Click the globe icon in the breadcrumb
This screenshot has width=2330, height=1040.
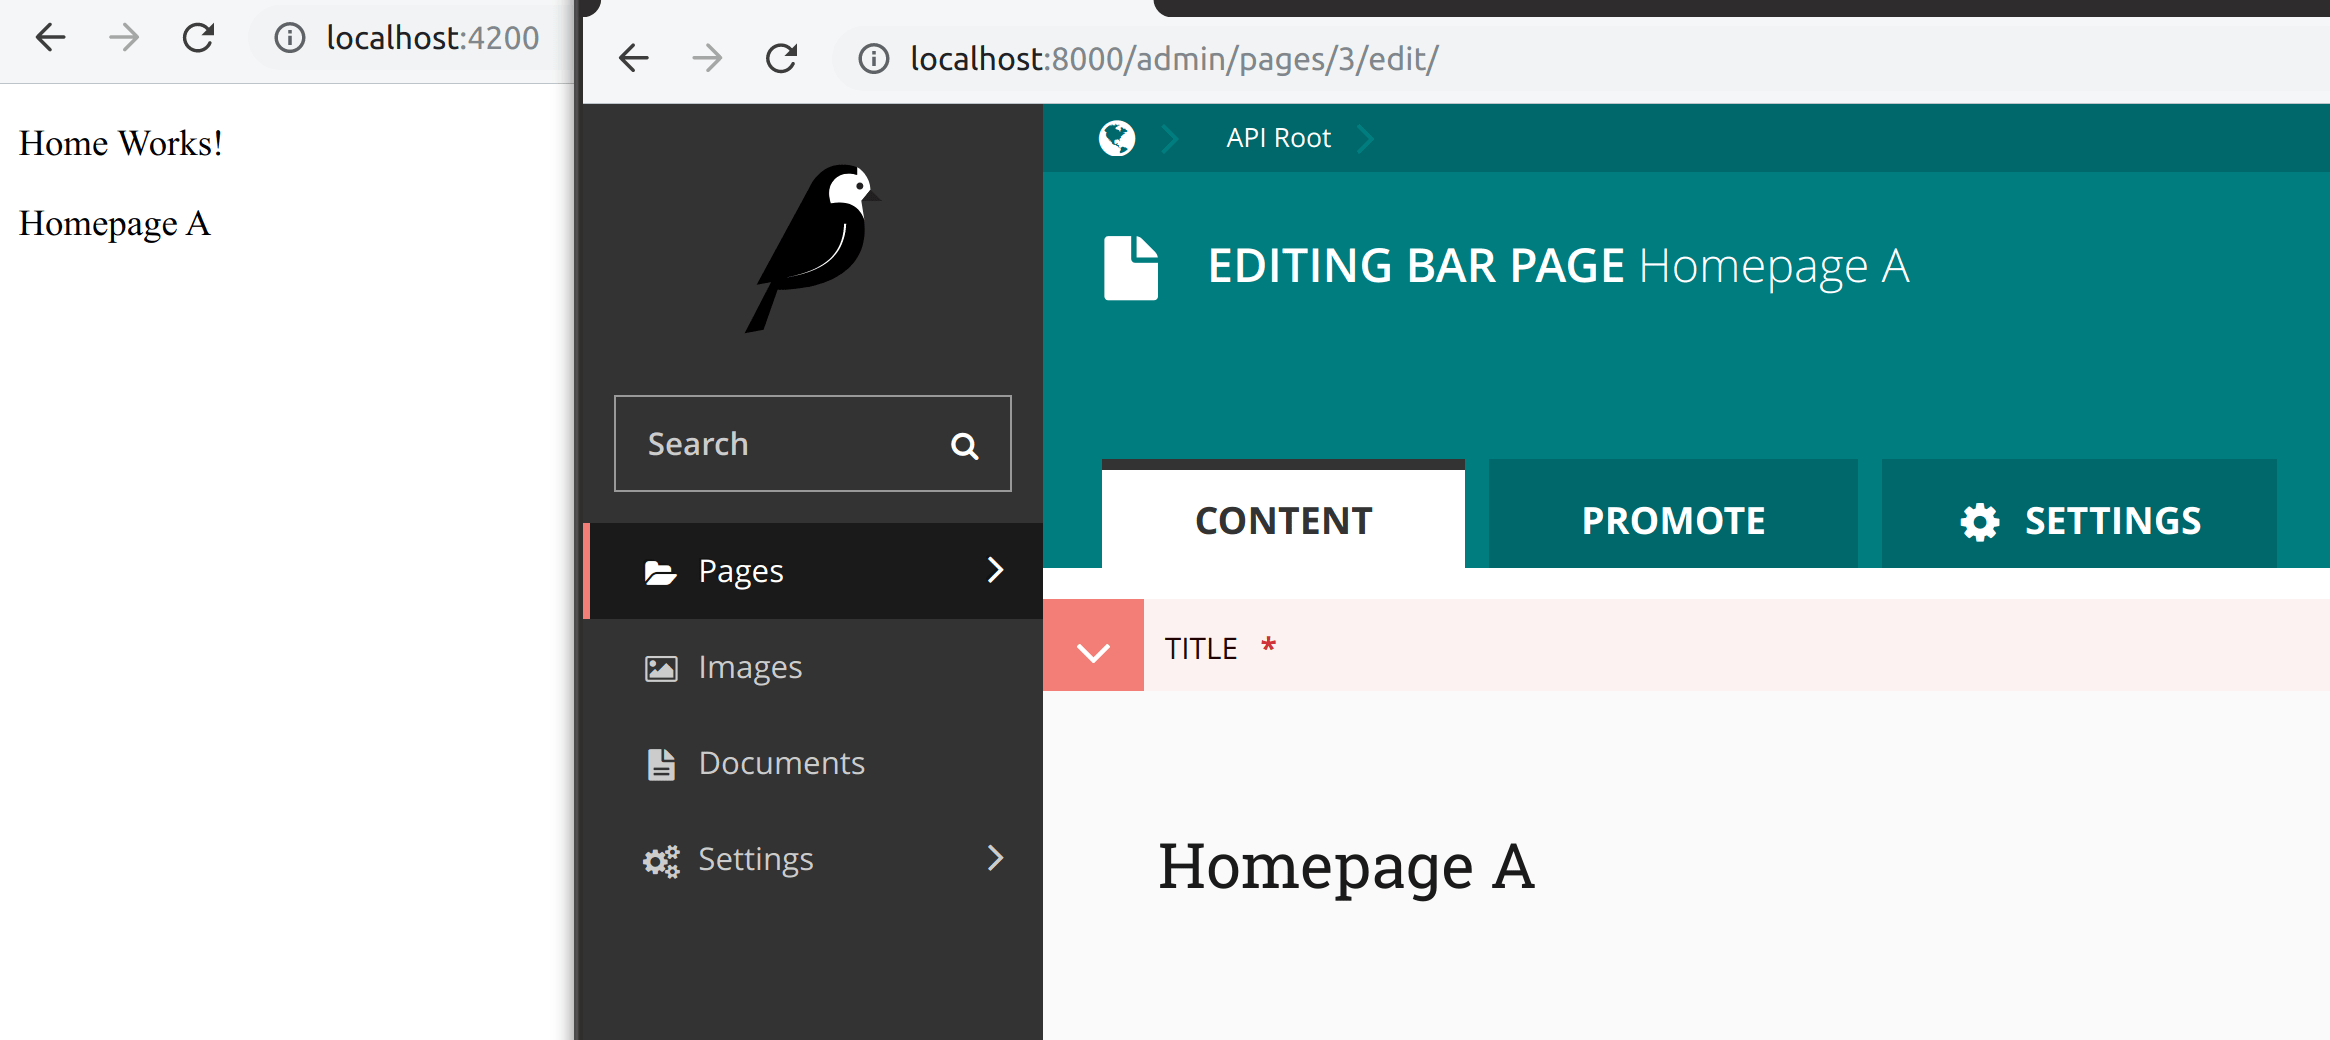[x=1117, y=138]
